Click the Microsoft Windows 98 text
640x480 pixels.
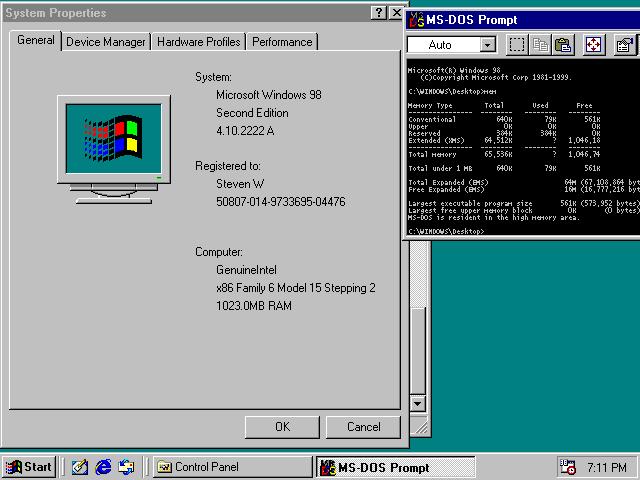coord(269,95)
